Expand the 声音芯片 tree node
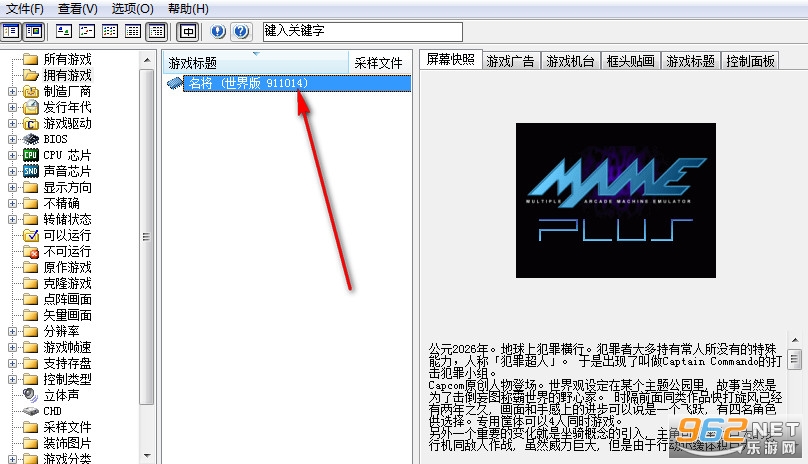 [x=12, y=171]
